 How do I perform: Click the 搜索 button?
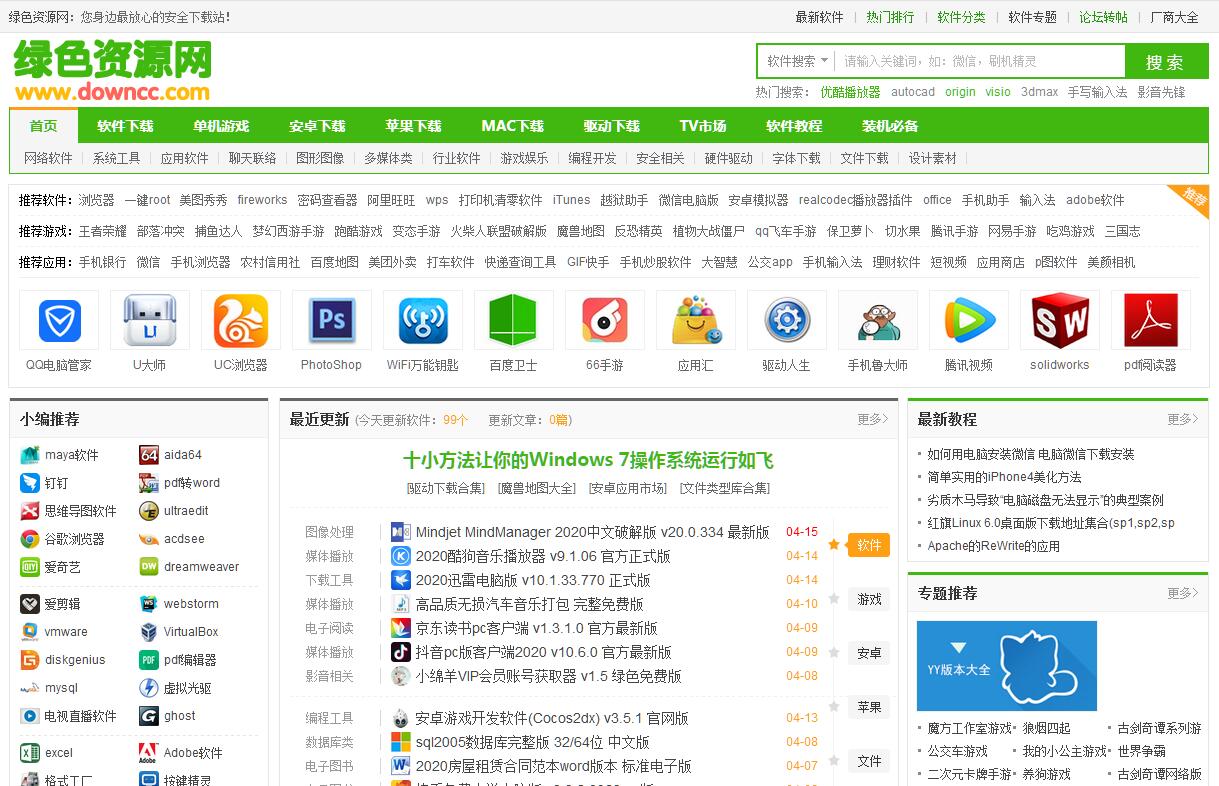tap(1165, 62)
